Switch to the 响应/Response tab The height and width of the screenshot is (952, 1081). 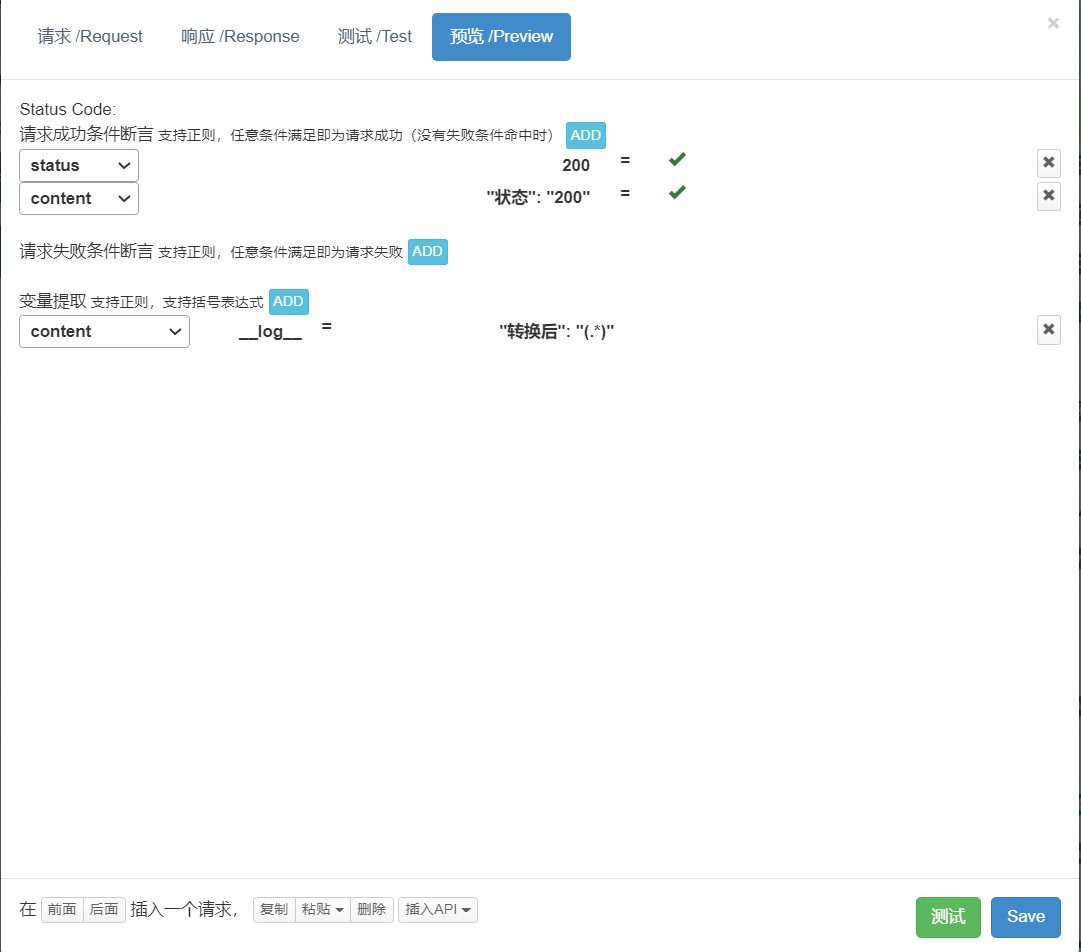[x=240, y=36]
